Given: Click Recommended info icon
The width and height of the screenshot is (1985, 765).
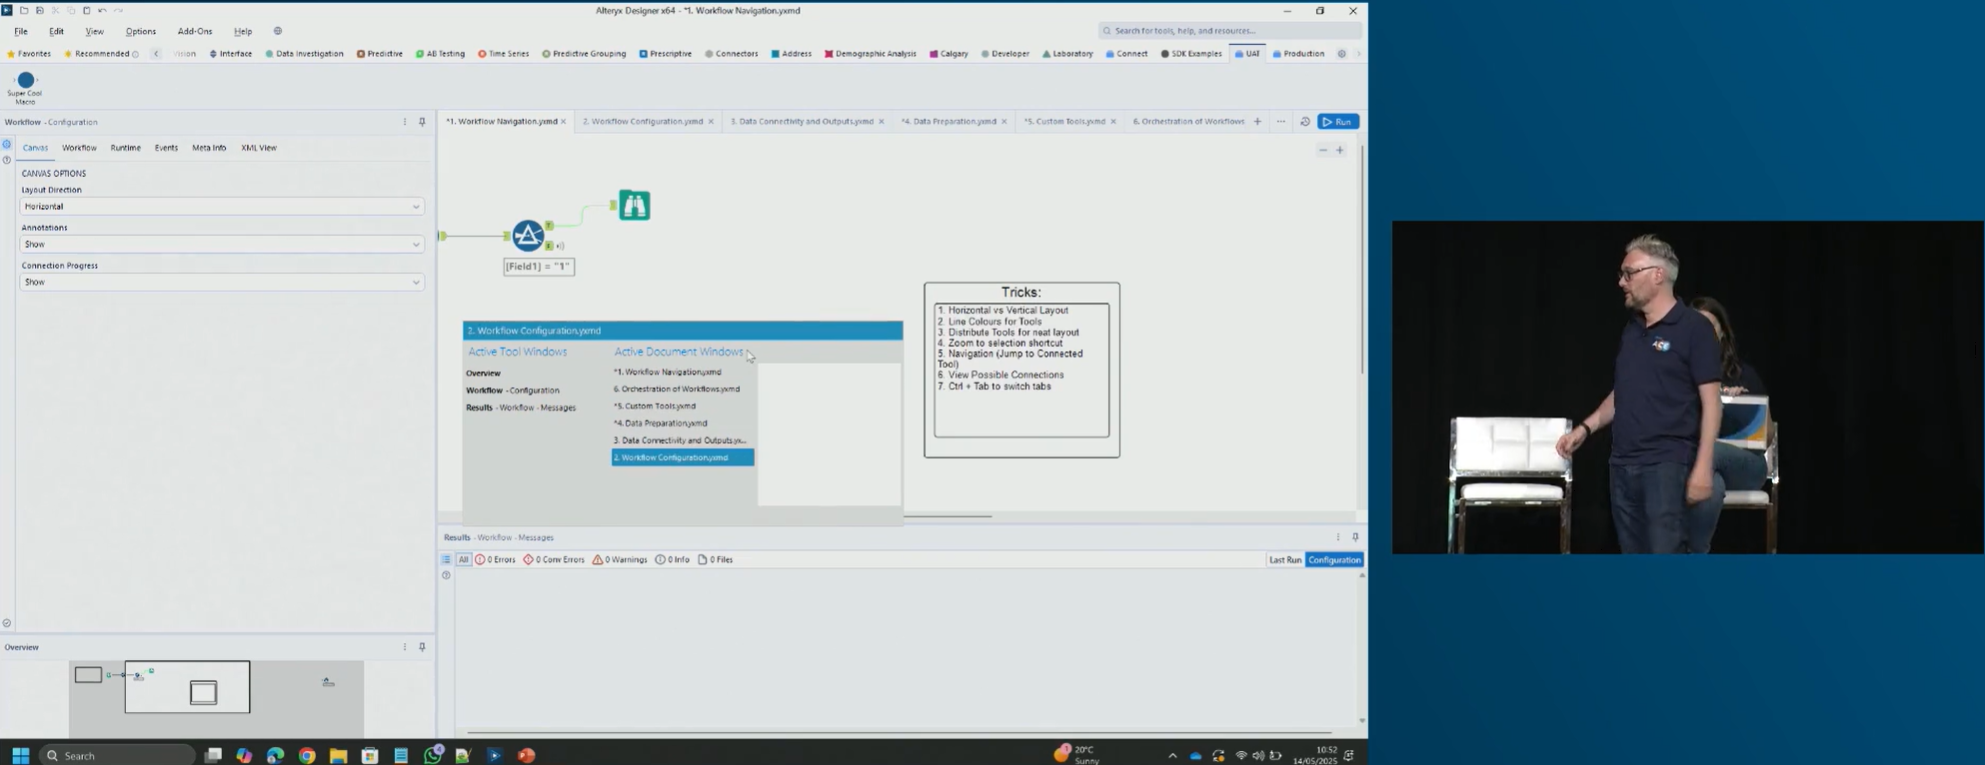Looking at the screenshot, I should (x=135, y=54).
